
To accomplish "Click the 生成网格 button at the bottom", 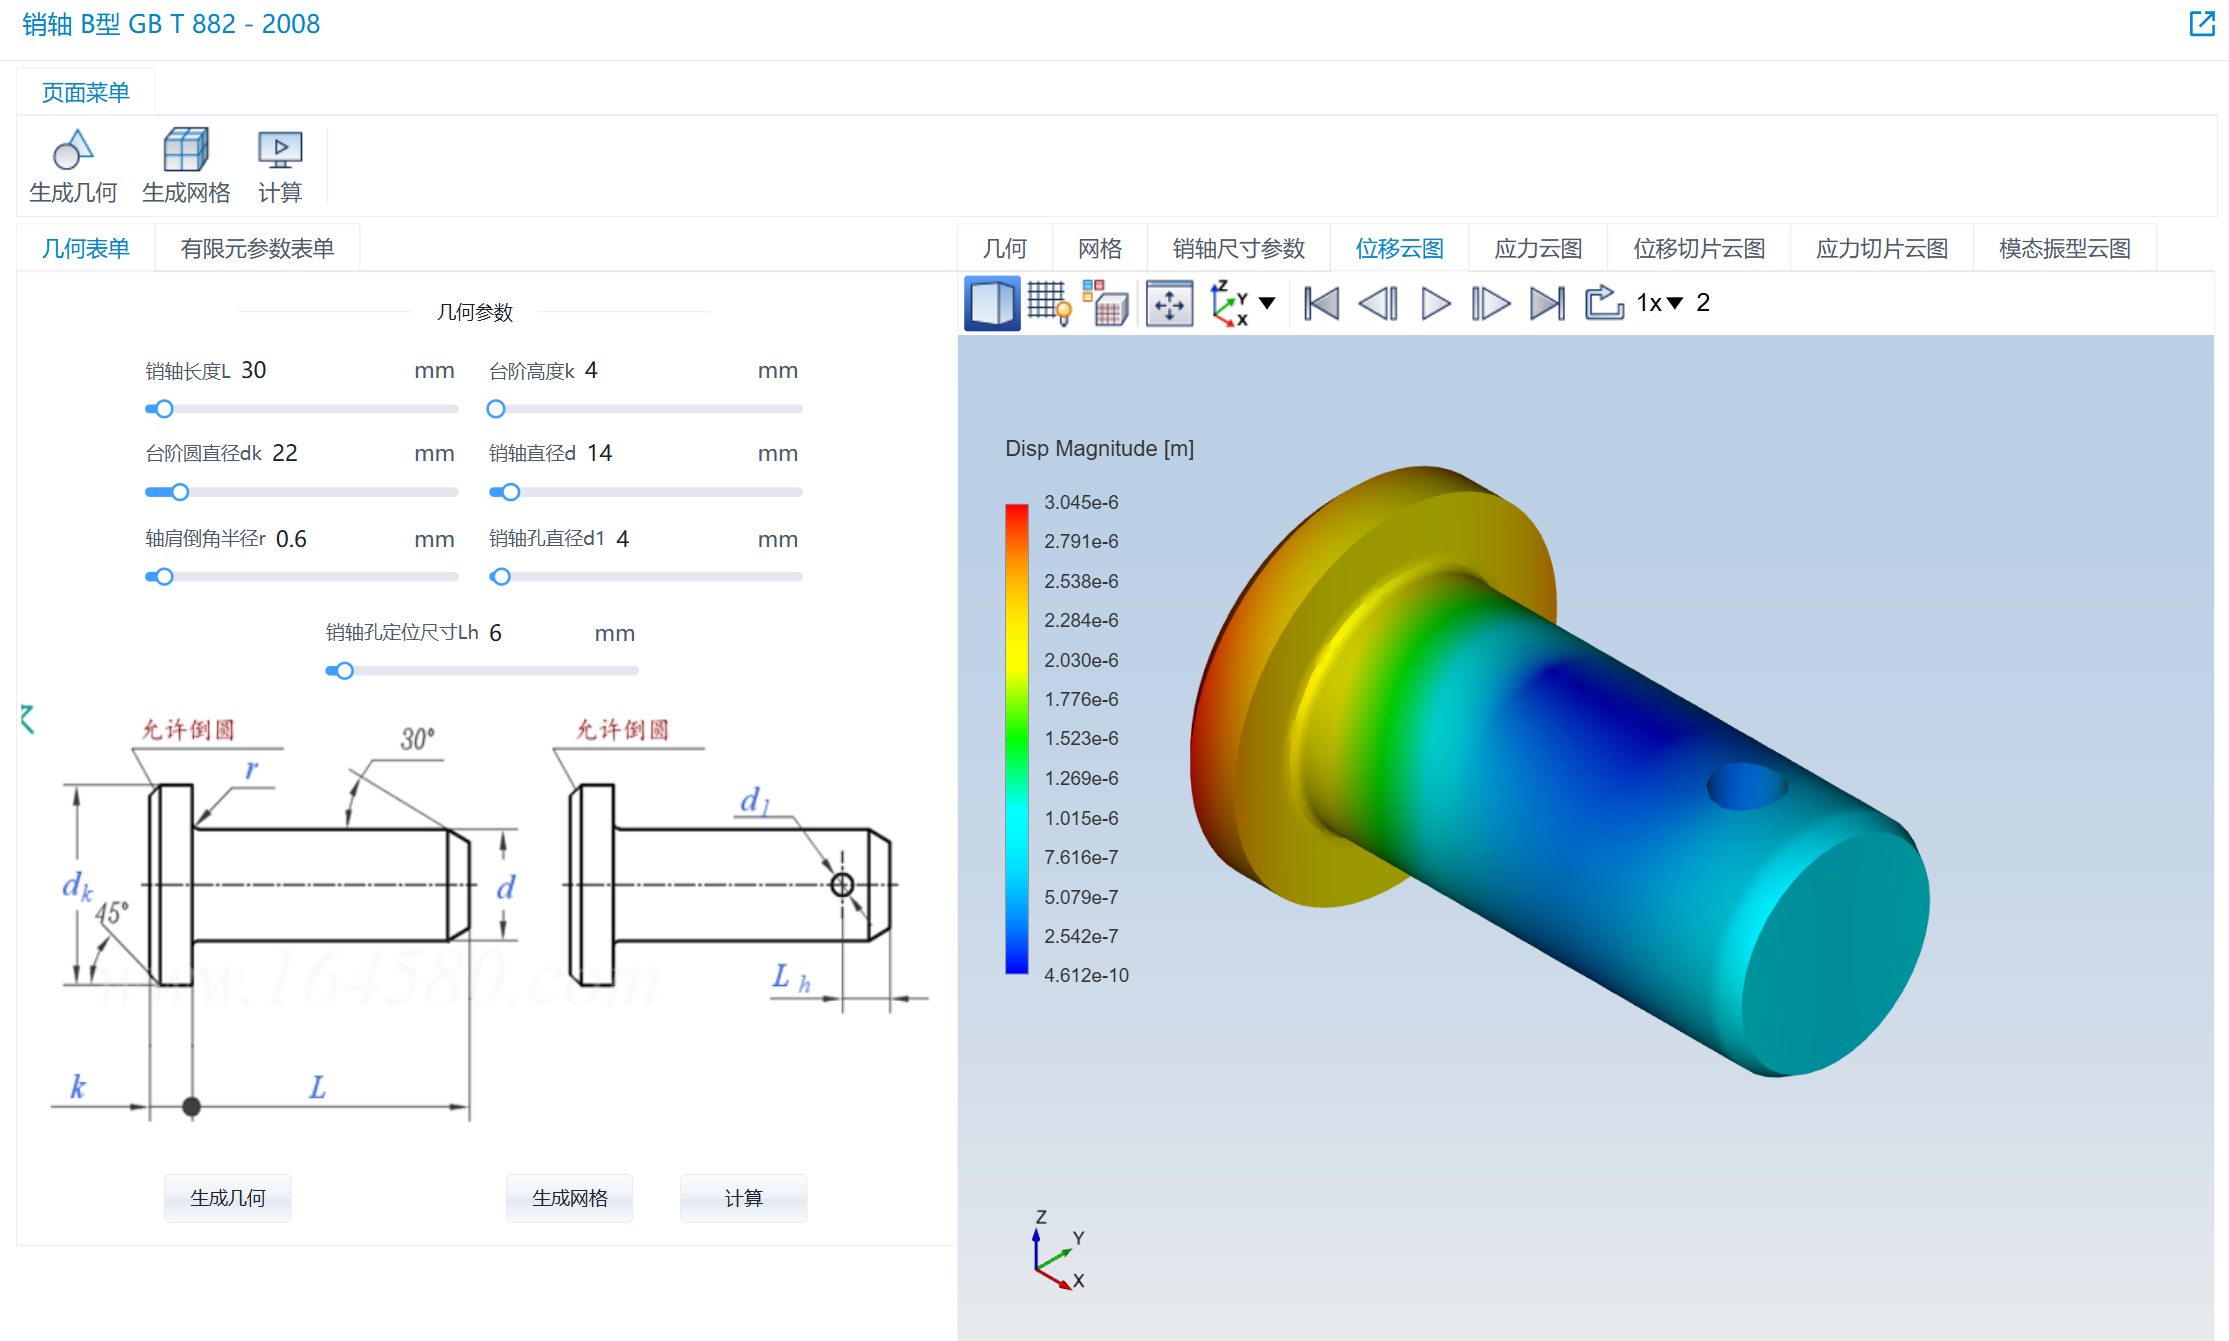I will tap(569, 1197).
